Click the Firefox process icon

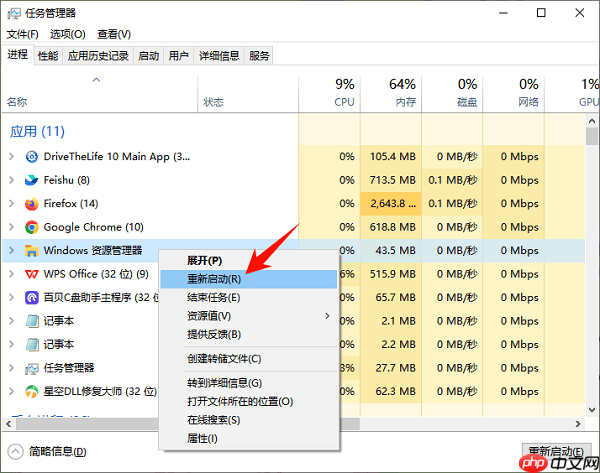pyautogui.click(x=31, y=204)
